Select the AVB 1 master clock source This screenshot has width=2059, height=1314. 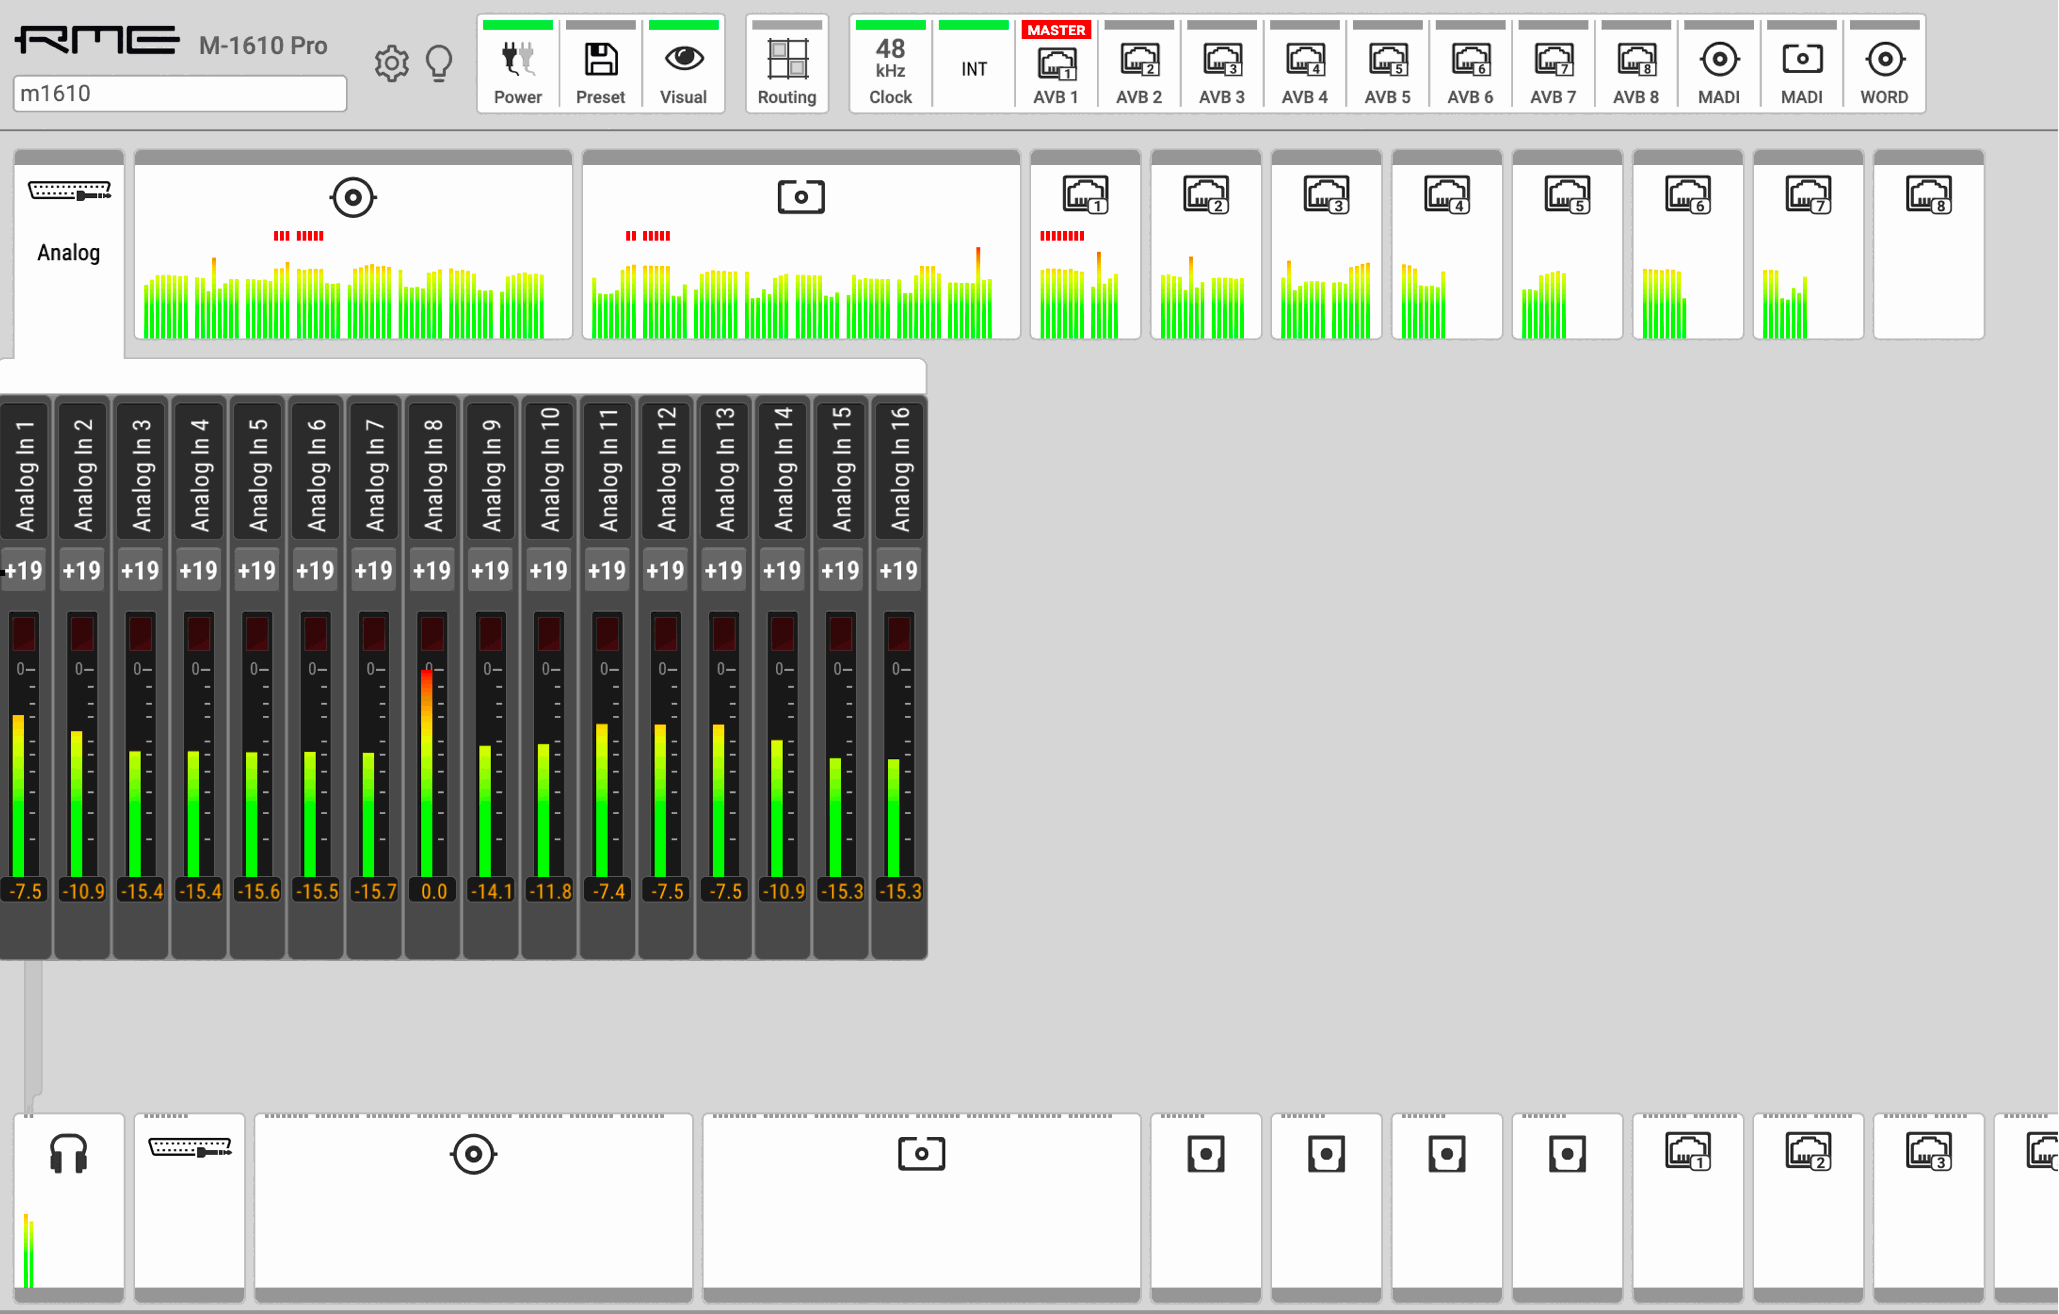pos(1055,68)
